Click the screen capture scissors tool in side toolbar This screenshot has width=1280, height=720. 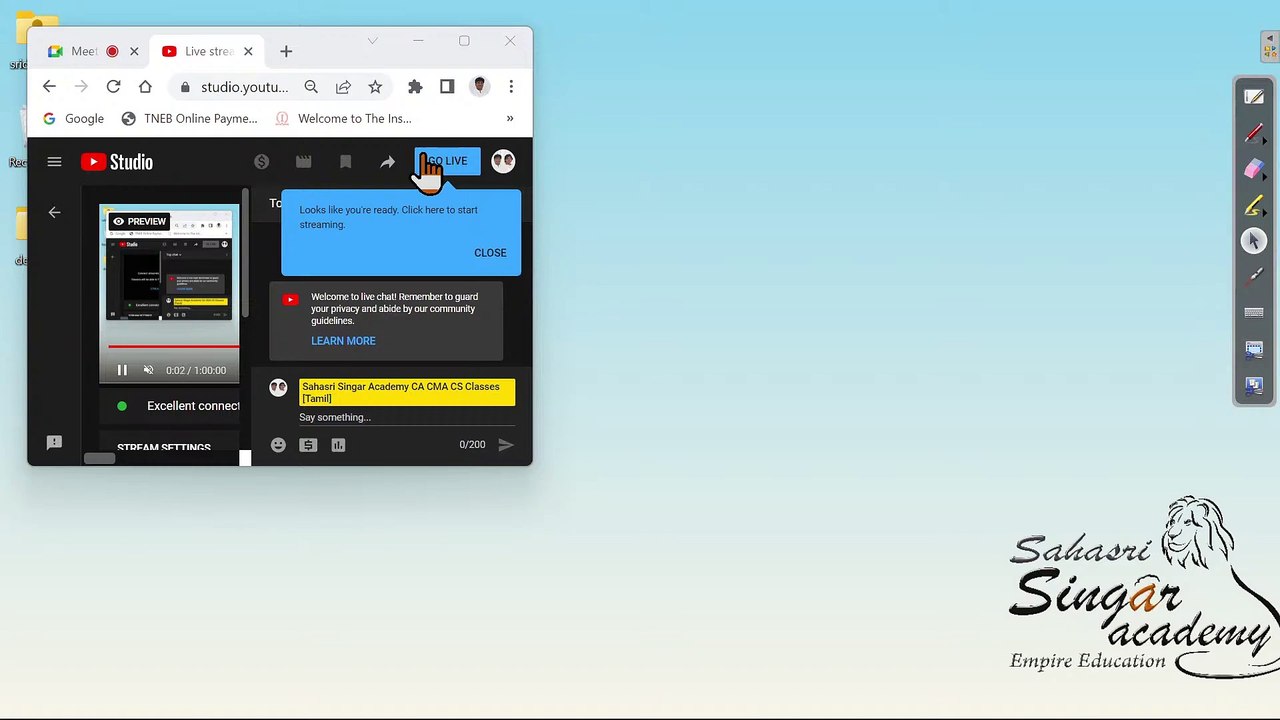point(1254,349)
